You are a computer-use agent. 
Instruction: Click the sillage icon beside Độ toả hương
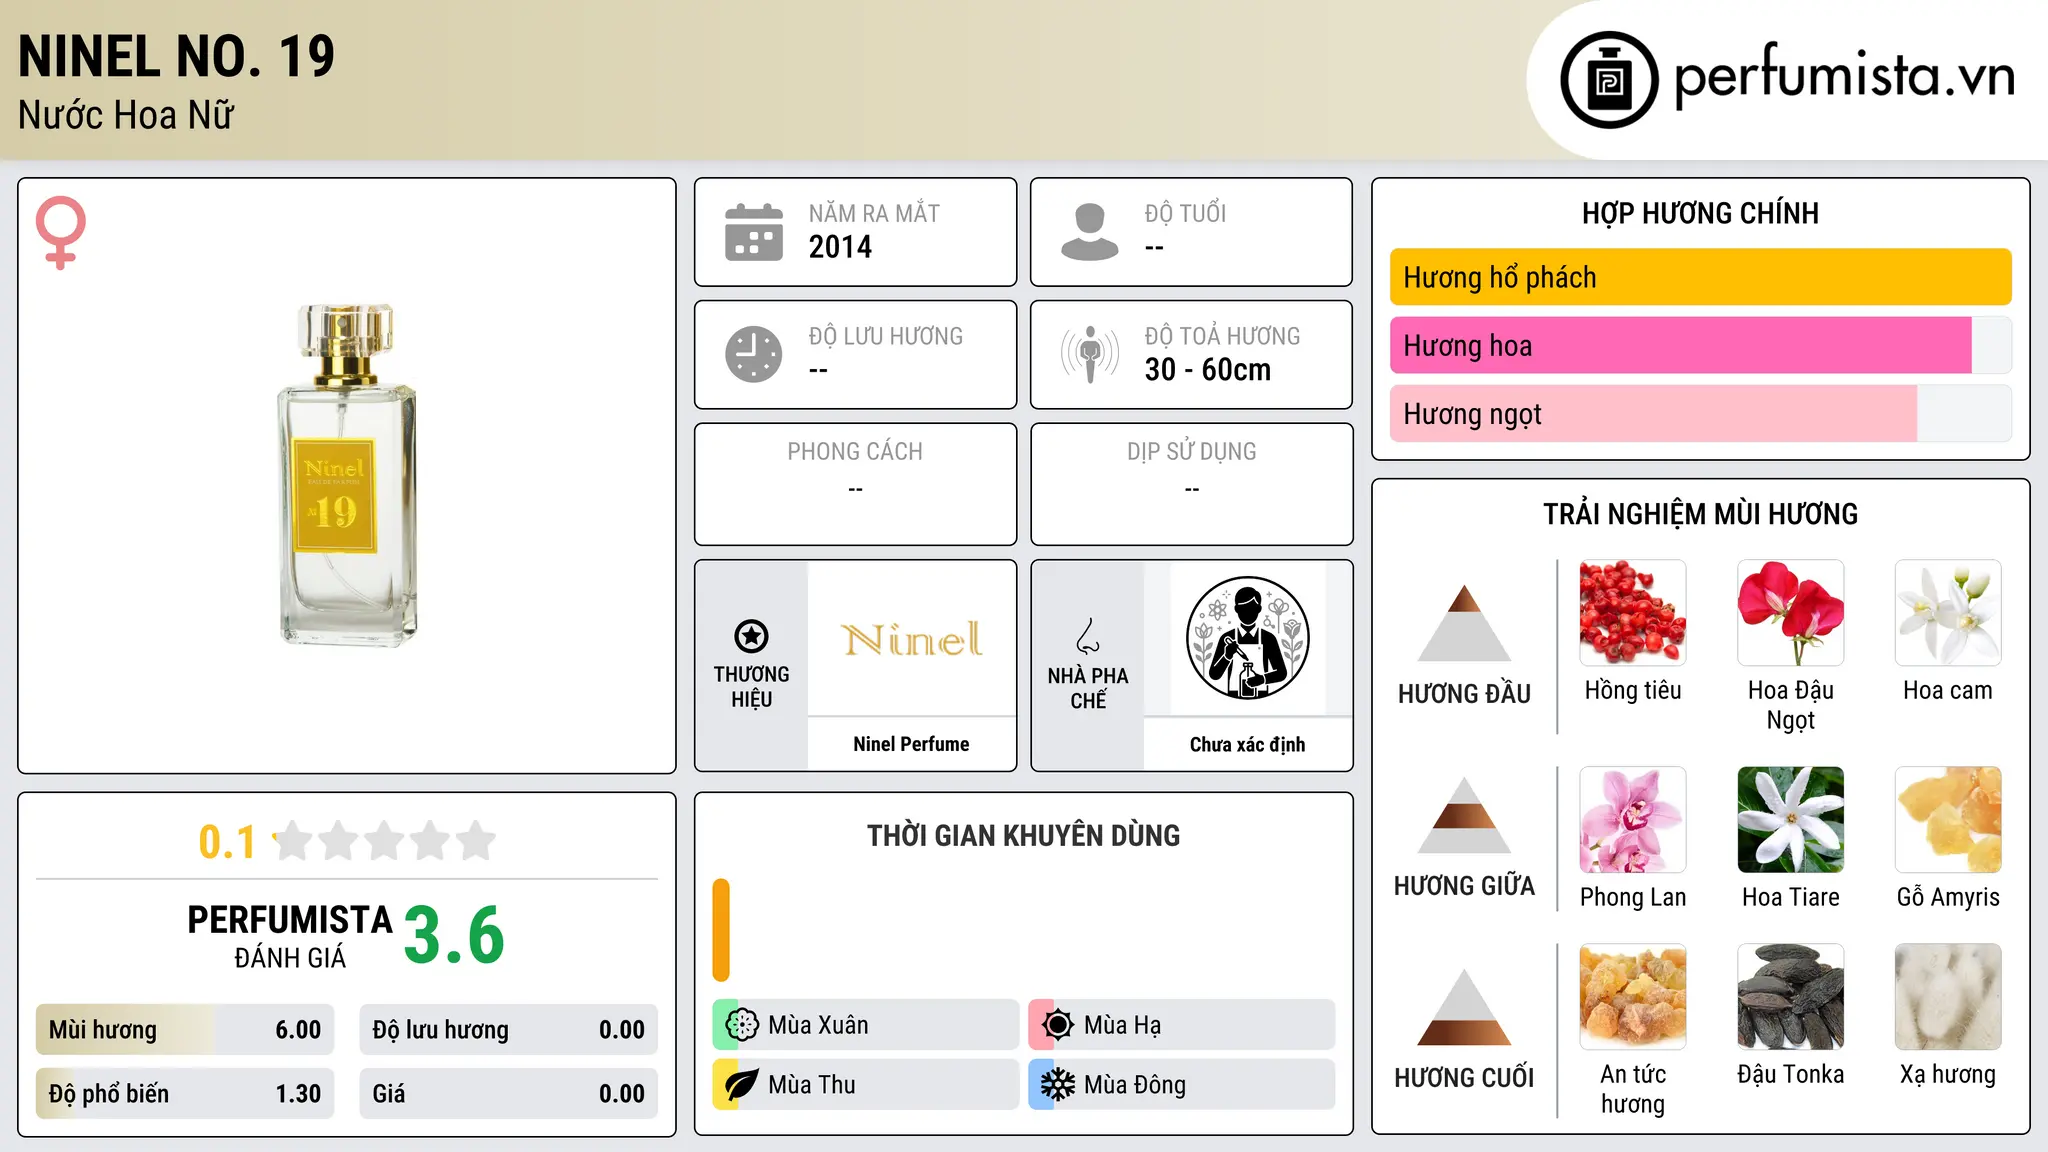(x=1090, y=354)
